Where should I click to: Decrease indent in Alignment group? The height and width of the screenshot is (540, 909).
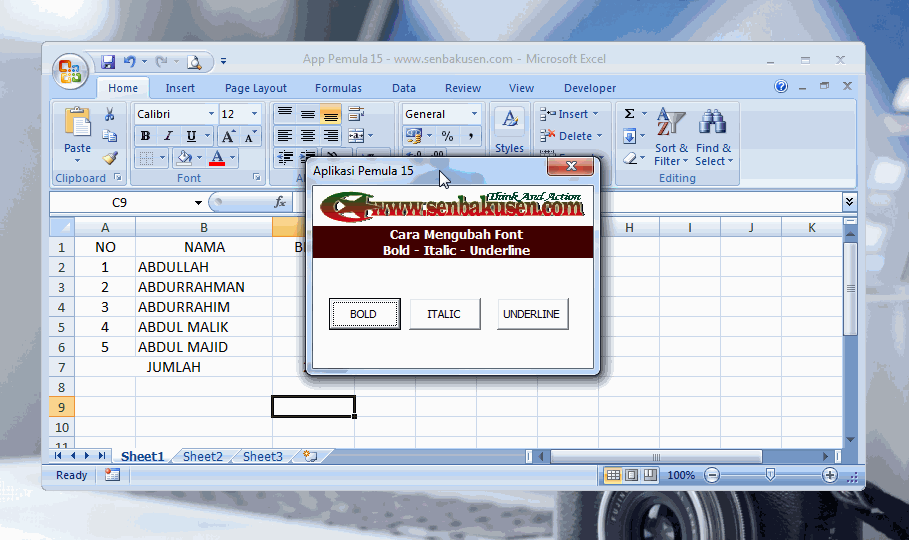click(285, 157)
